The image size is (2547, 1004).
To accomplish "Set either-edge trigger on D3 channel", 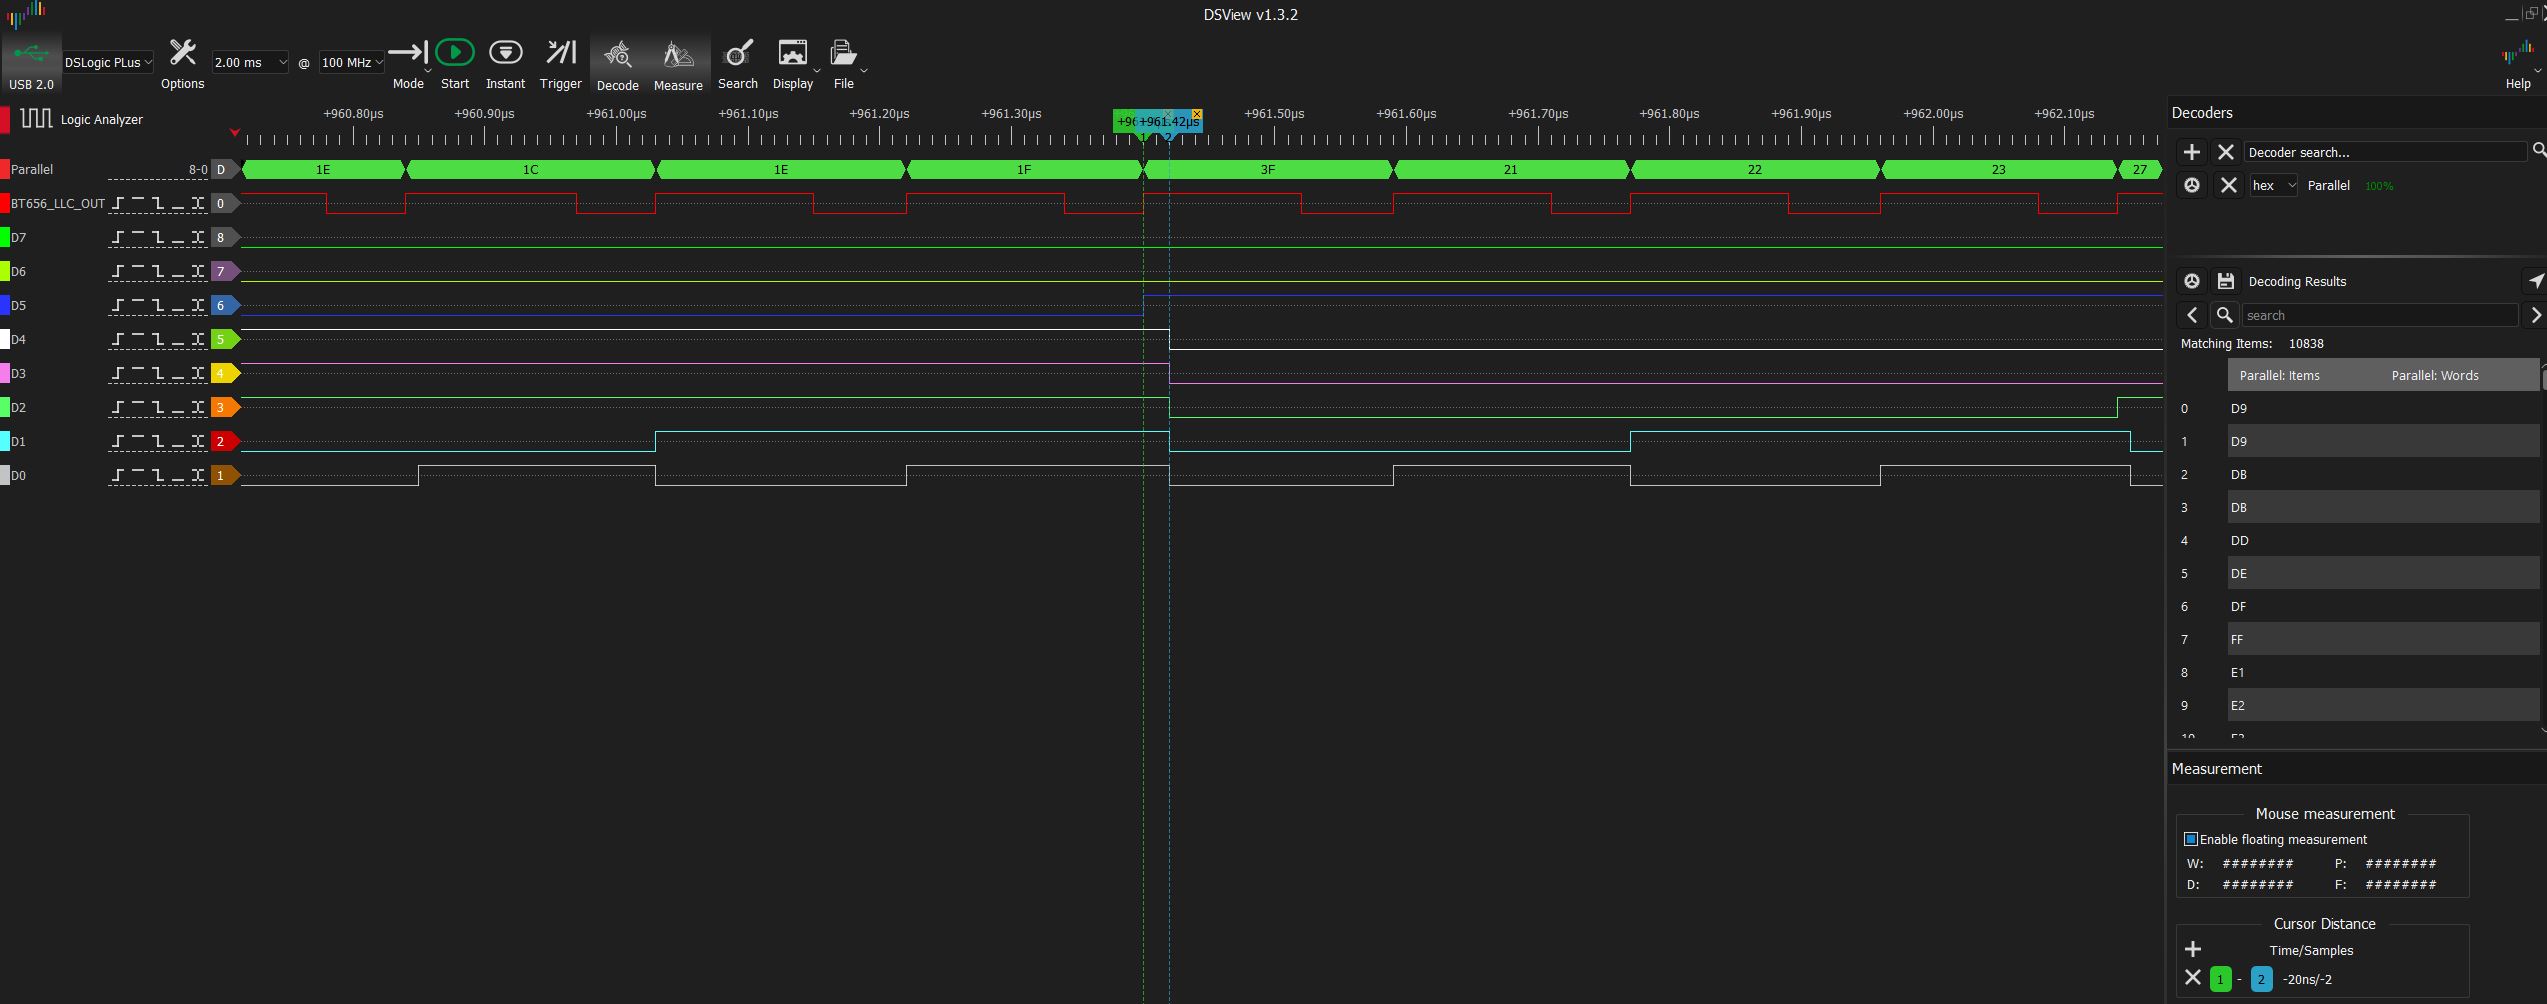I will (198, 373).
